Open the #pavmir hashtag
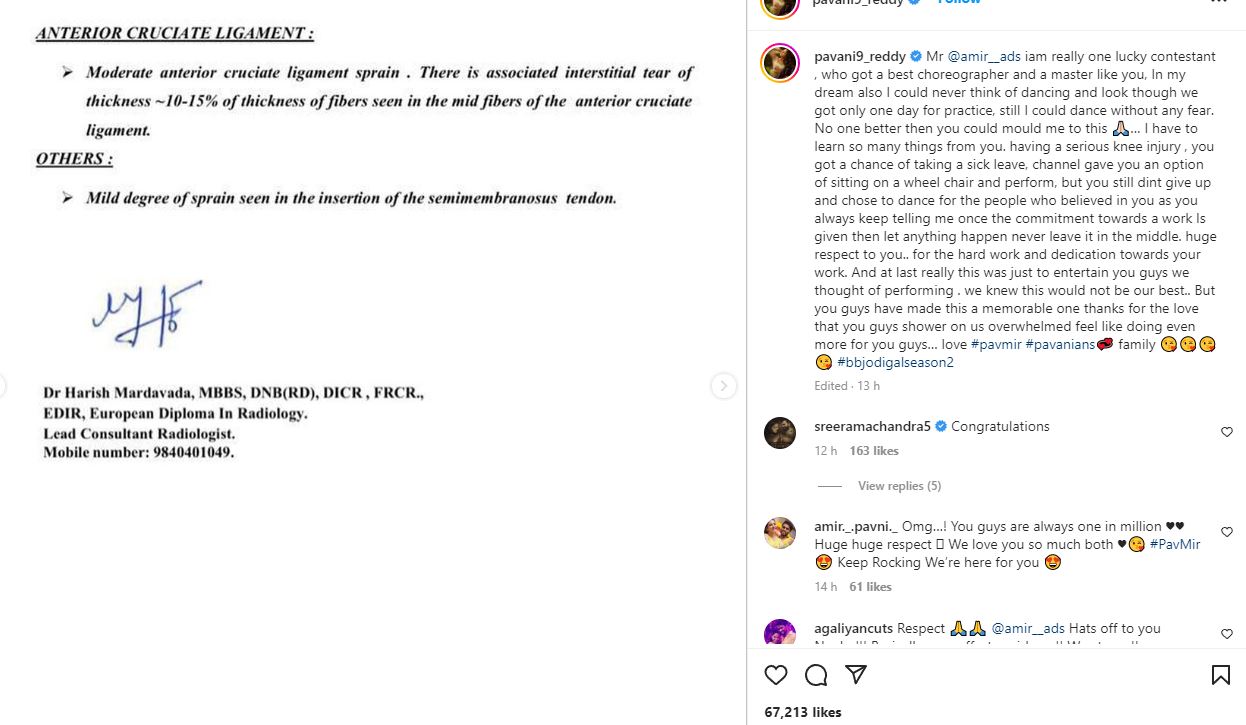Viewport: 1246px width, 725px height. coord(995,343)
